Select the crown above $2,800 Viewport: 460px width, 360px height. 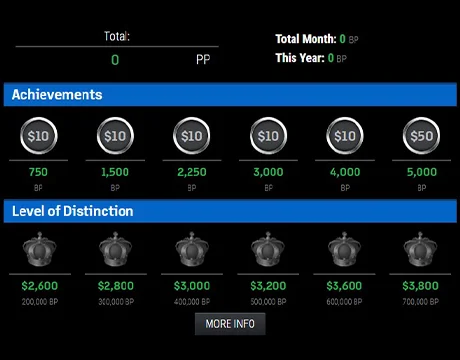[x=115, y=249]
